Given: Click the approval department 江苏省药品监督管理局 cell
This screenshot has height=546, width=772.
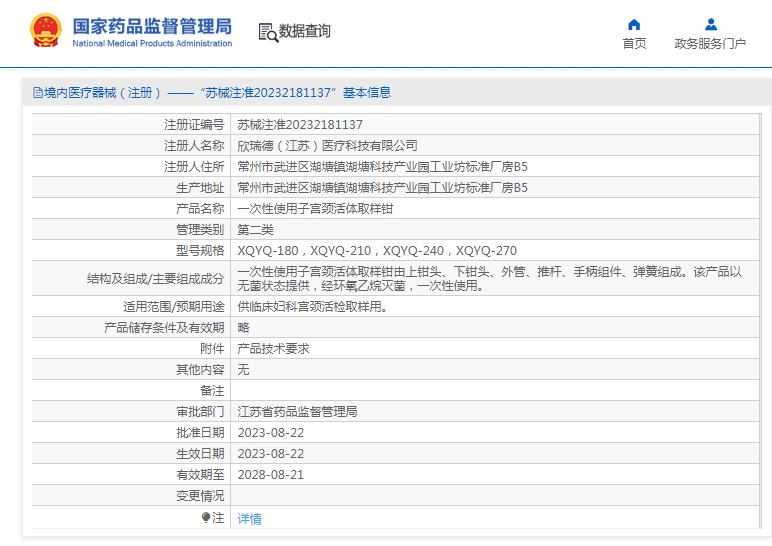Looking at the screenshot, I should point(297,412).
